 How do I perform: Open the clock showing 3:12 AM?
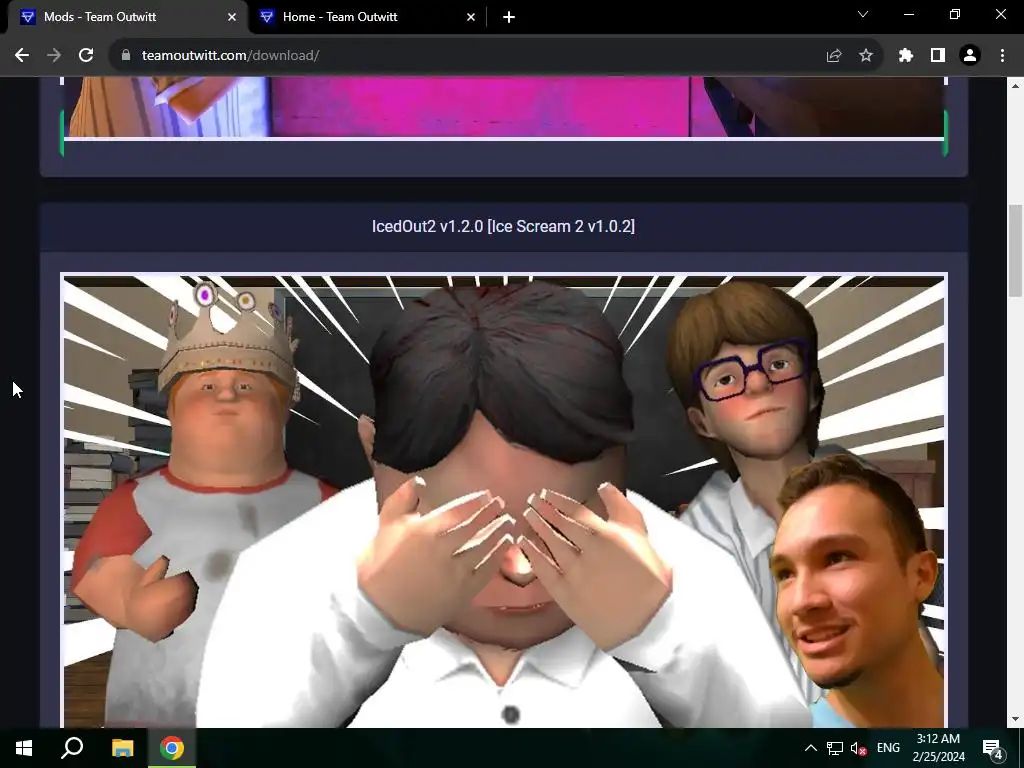pos(938,748)
